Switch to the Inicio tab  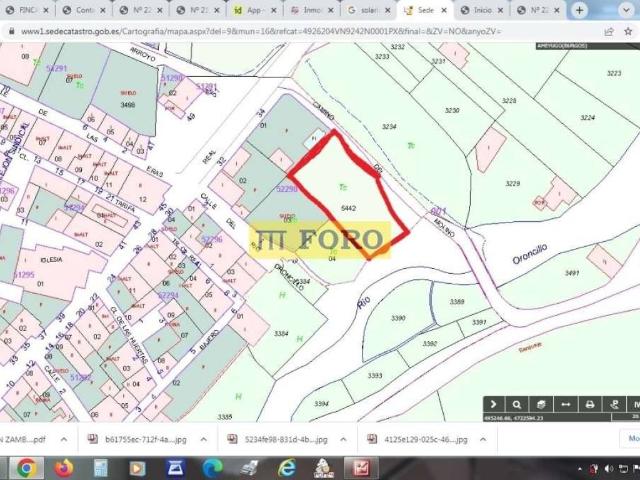tap(482, 10)
